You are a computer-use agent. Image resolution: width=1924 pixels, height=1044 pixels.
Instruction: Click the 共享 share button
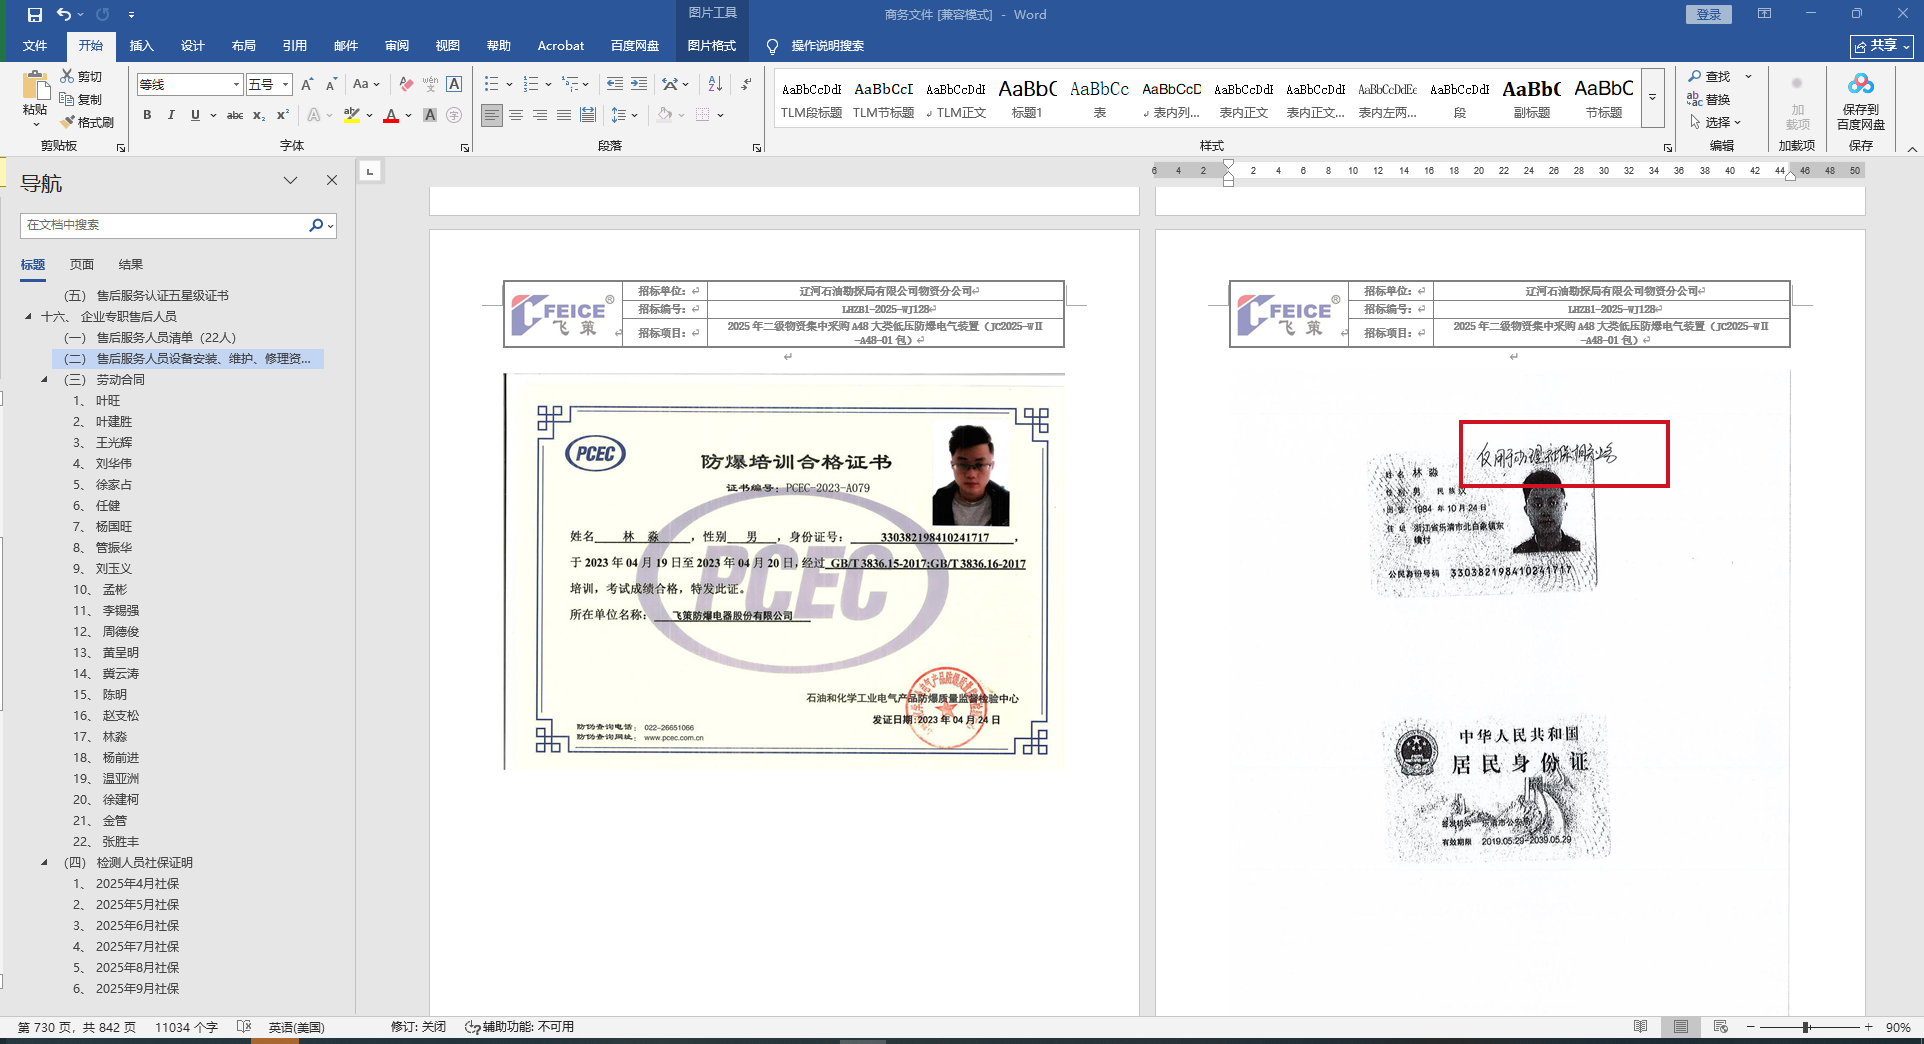pyautogui.click(x=1881, y=46)
